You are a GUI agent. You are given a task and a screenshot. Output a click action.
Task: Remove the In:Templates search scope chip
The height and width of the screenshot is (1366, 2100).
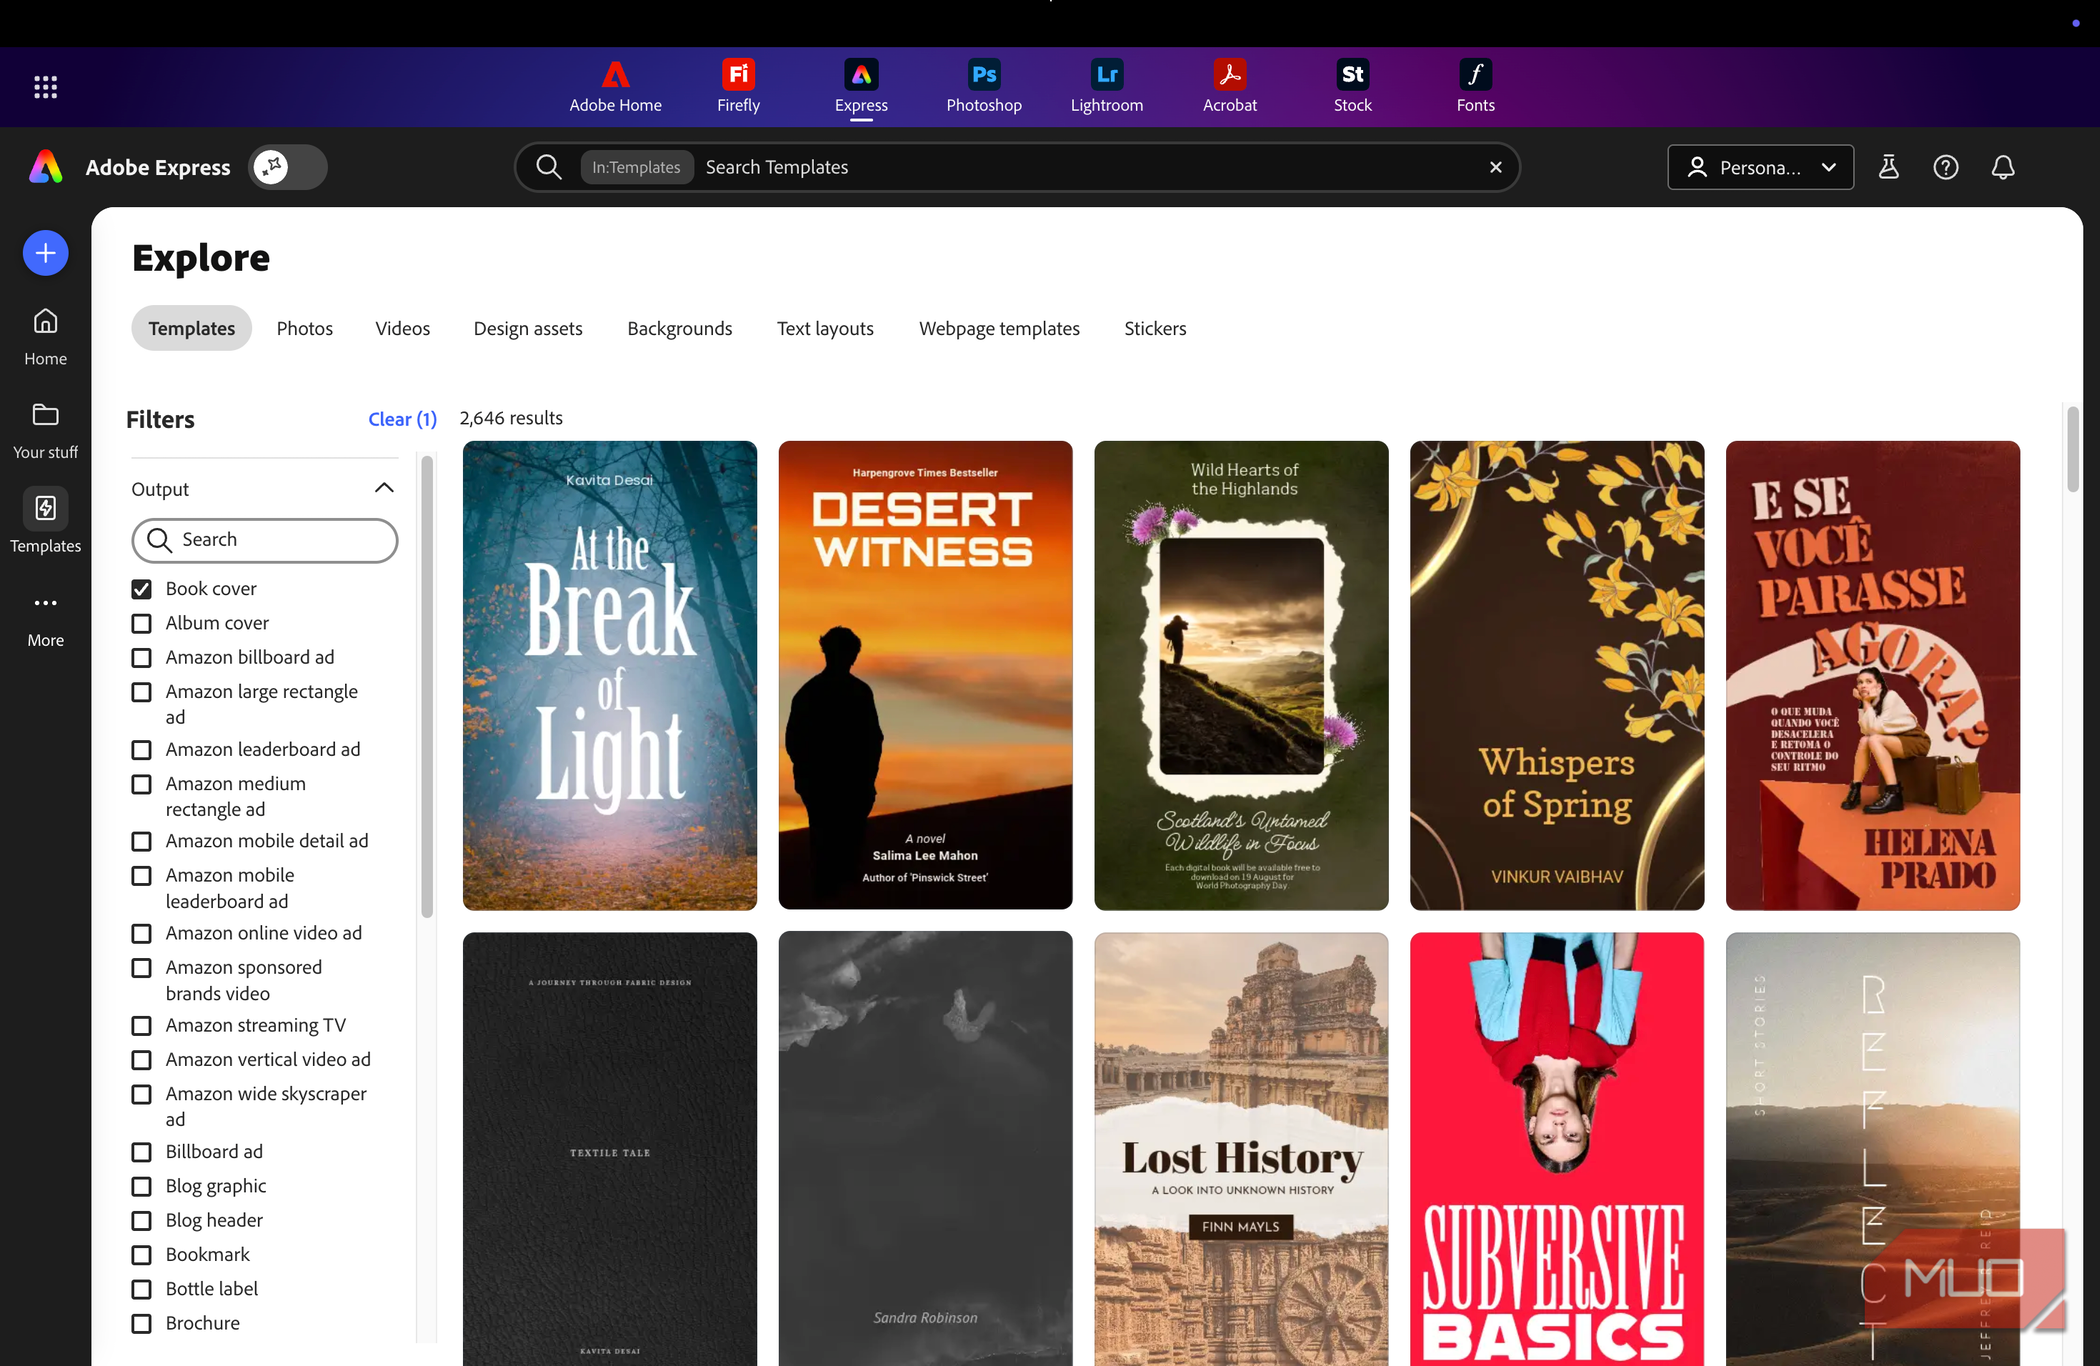coord(636,167)
